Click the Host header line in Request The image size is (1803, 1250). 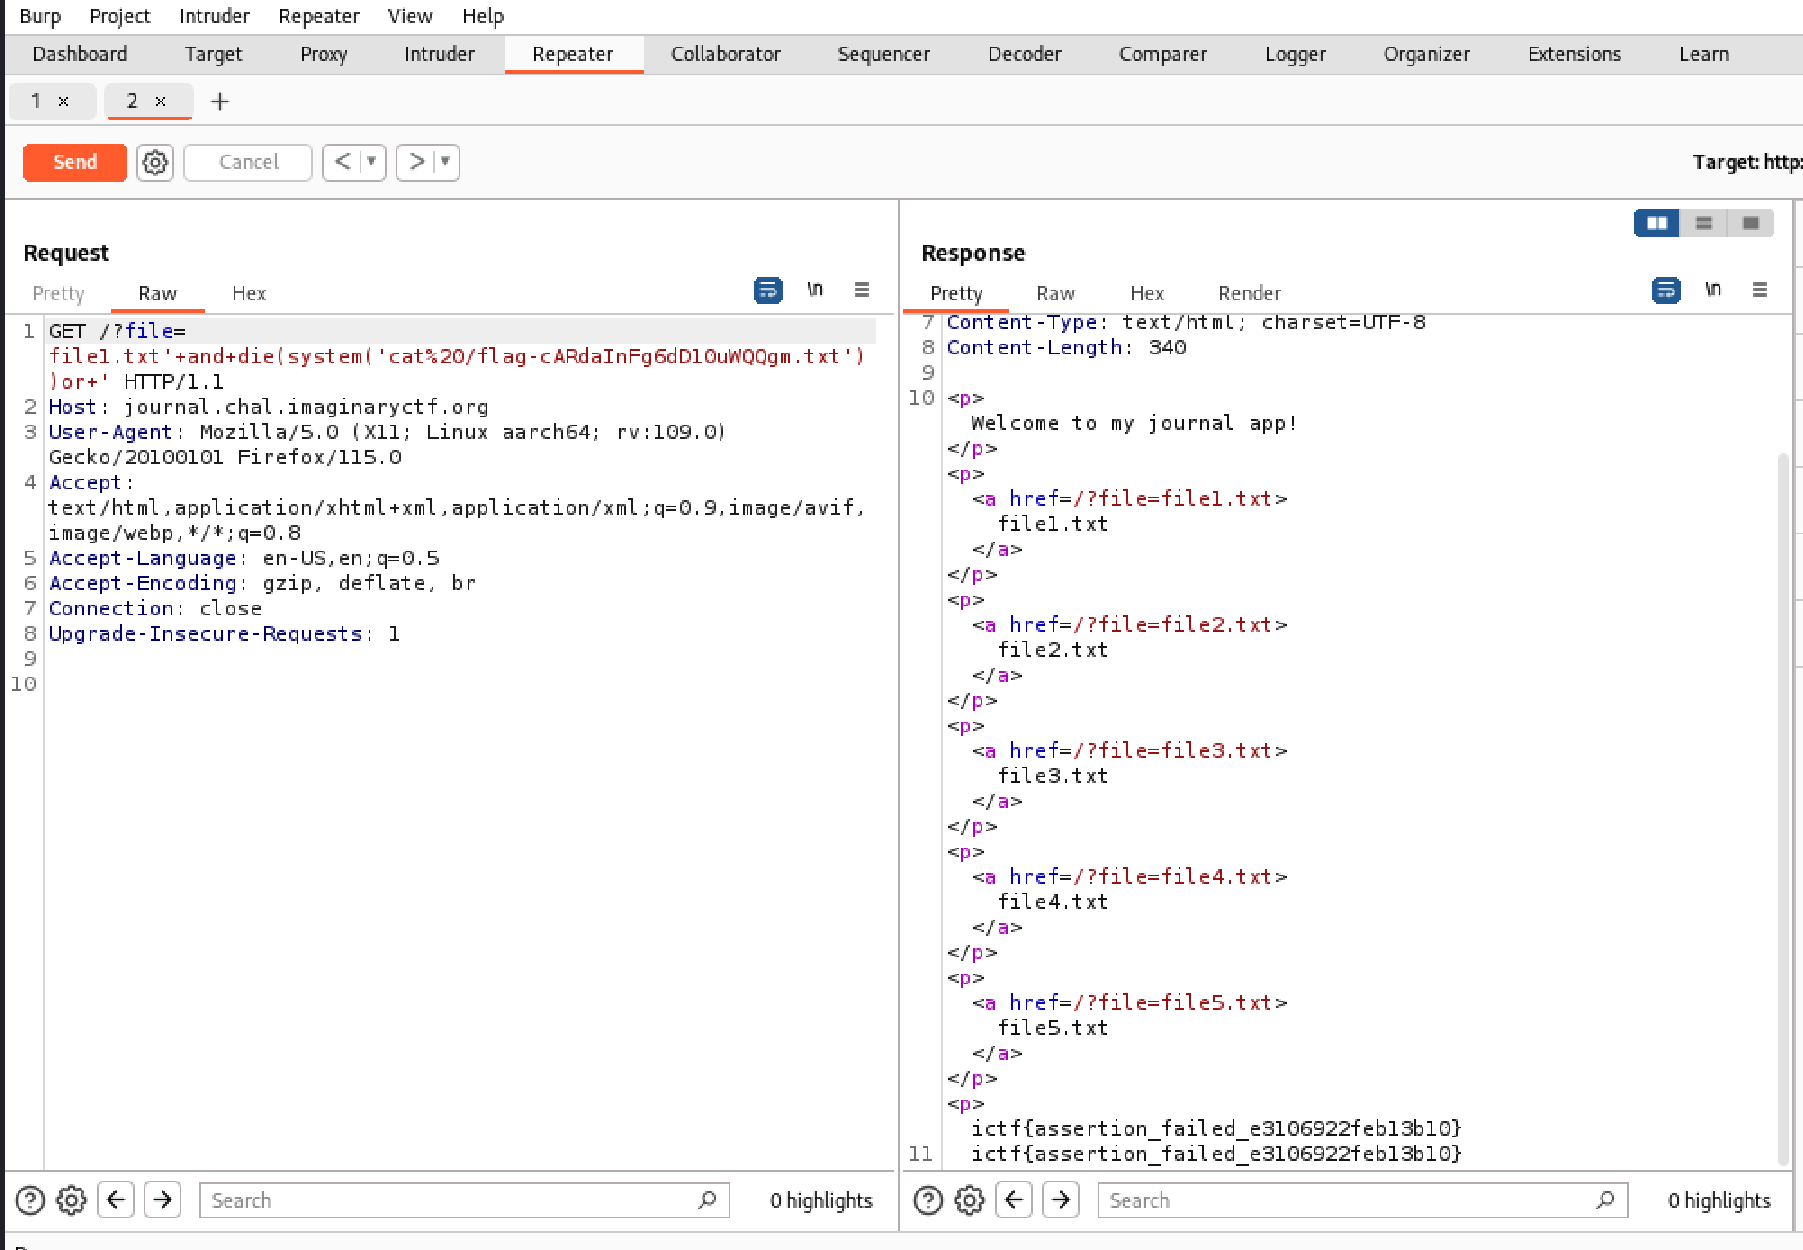268,407
